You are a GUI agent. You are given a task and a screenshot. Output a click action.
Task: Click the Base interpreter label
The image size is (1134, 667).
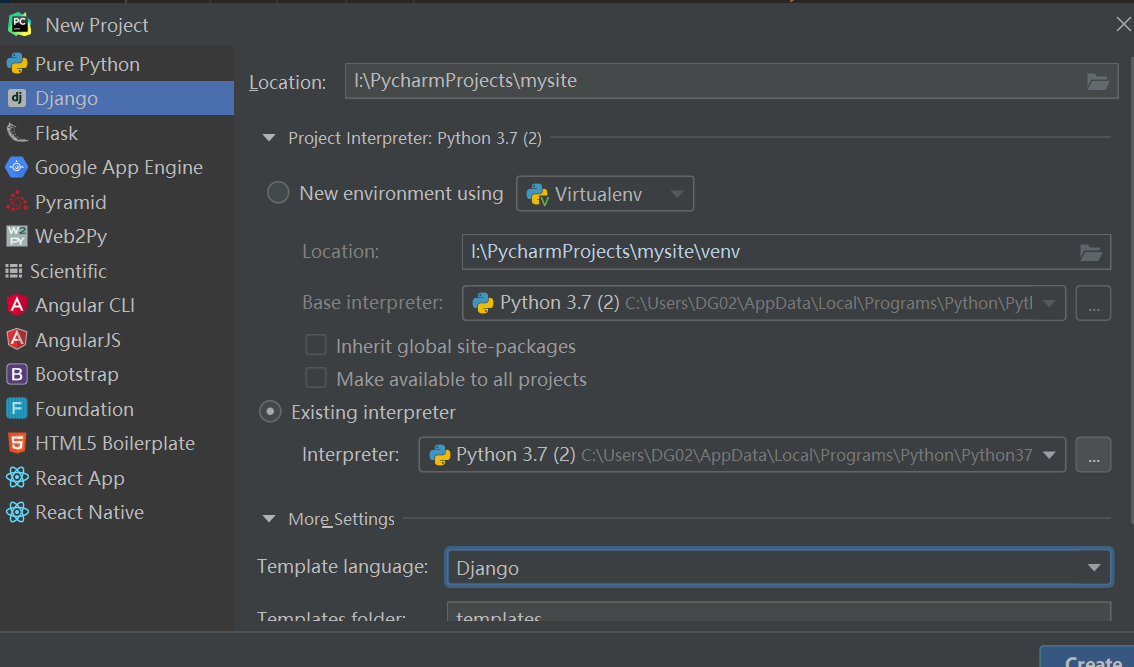click(x=372, y=302)
